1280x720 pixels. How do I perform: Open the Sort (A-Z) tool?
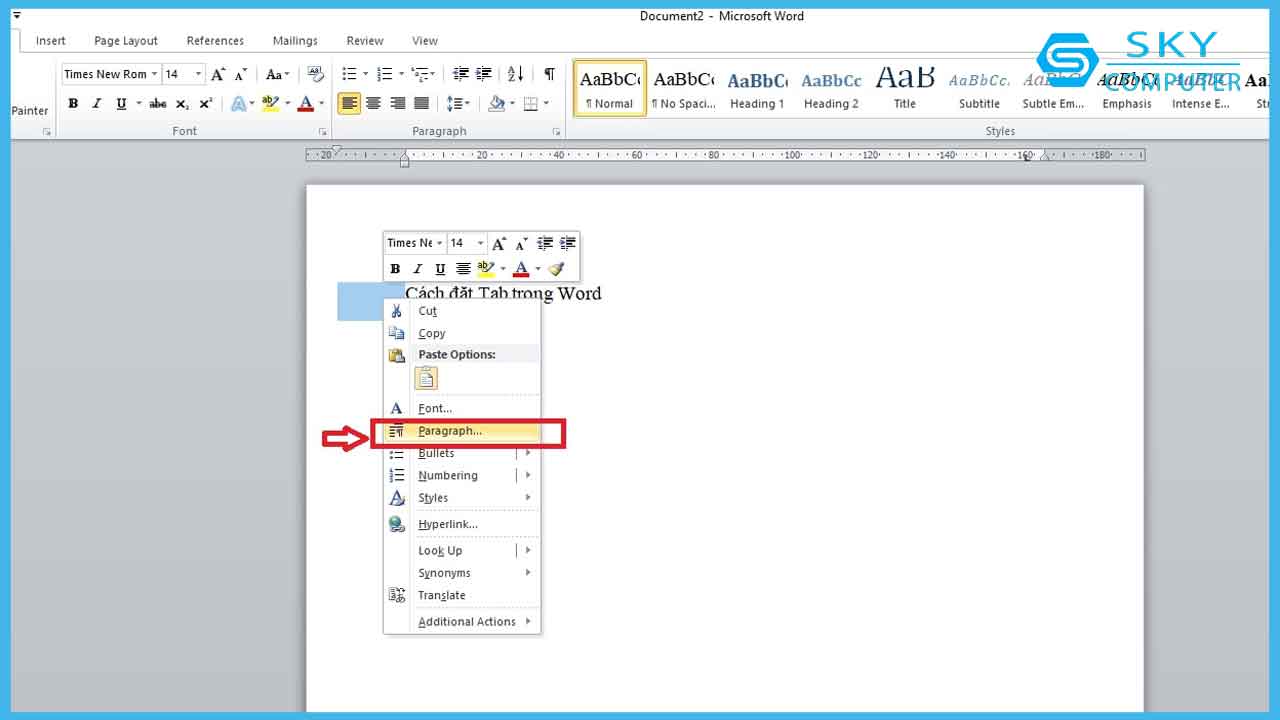[x=516, y=74]
